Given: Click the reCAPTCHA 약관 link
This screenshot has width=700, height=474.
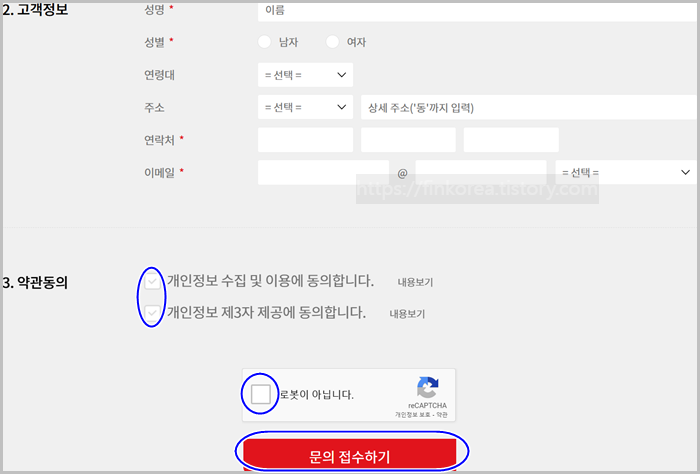Looking at the screenshot, I should coord(442,415).
